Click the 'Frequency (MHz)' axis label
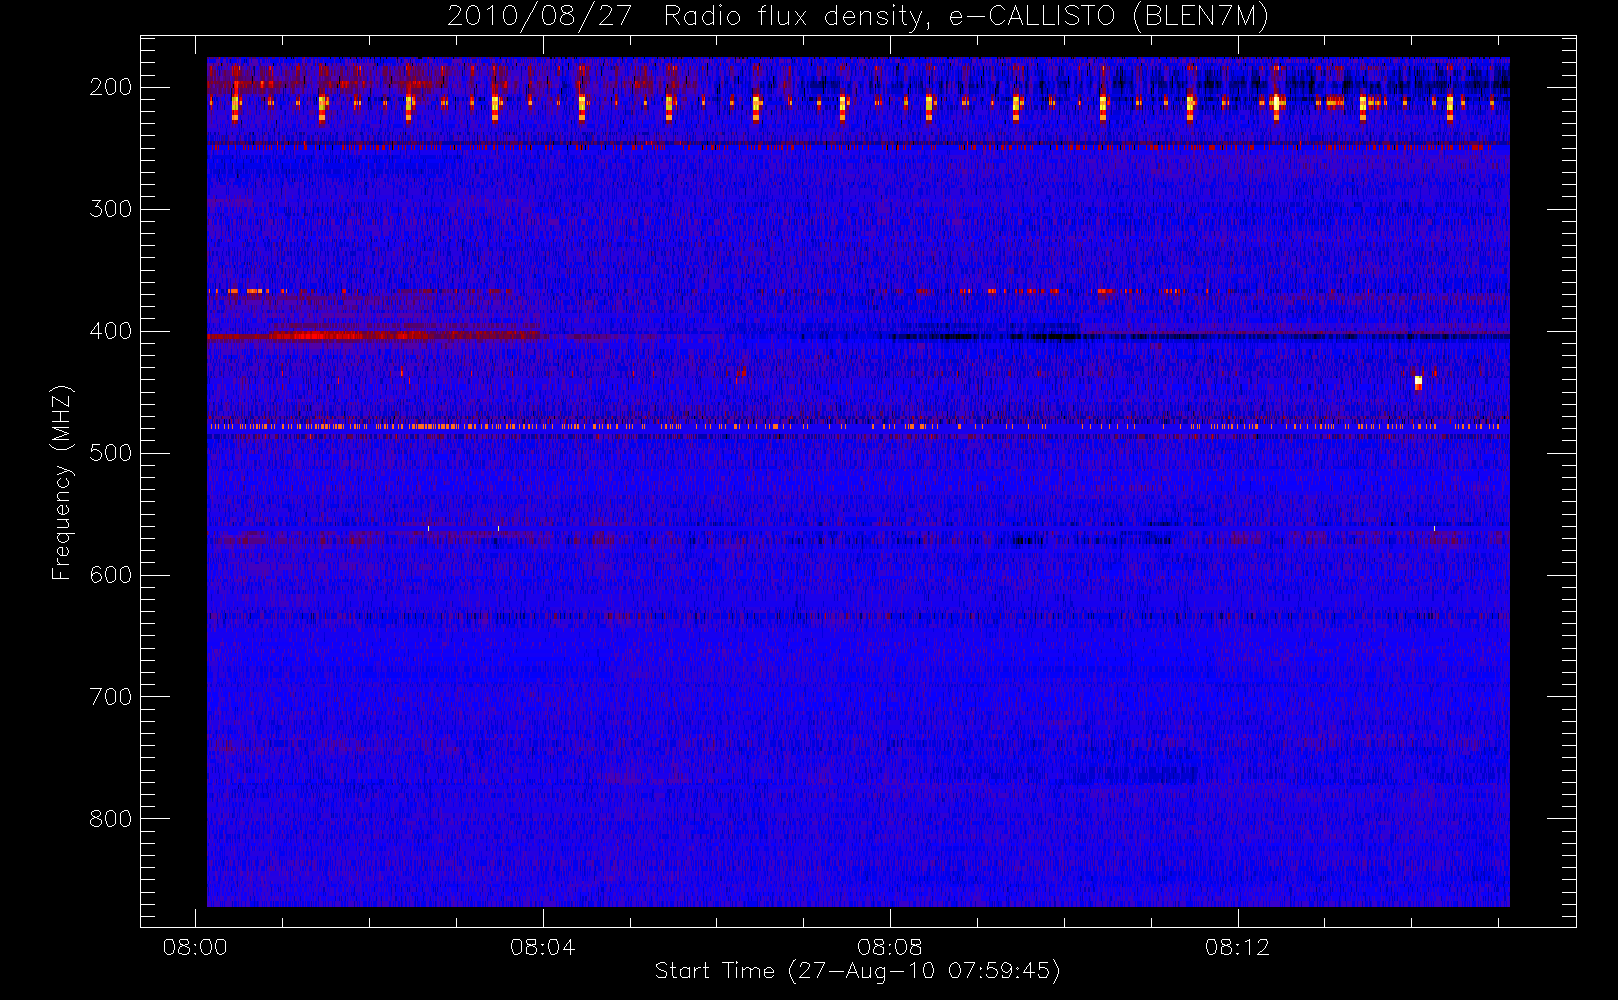 click(x=62, y=482)
